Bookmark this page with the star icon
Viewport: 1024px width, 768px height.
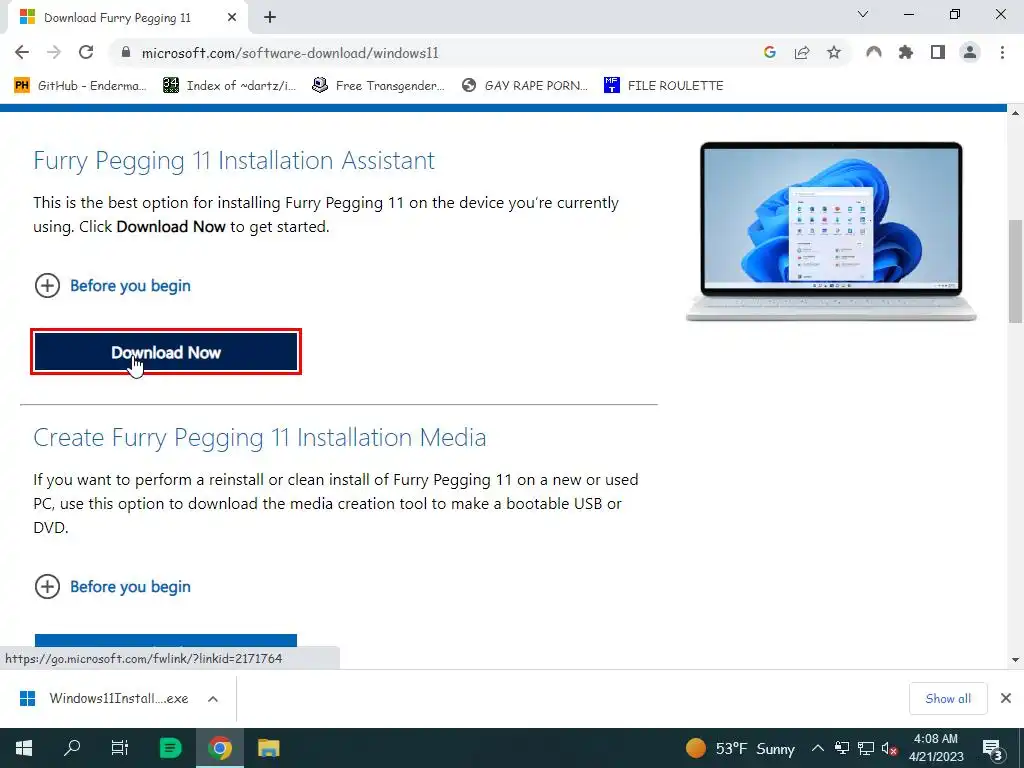coord(834,52)
